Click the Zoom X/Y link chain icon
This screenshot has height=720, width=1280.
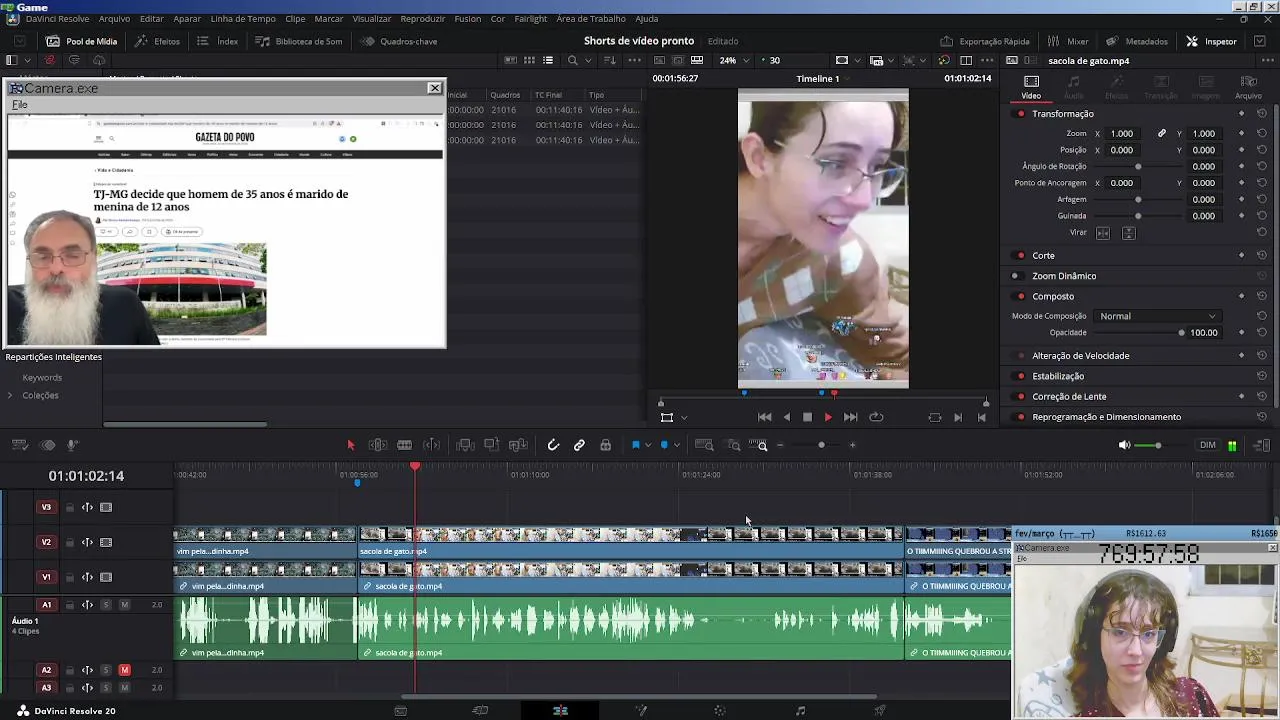1162,133
